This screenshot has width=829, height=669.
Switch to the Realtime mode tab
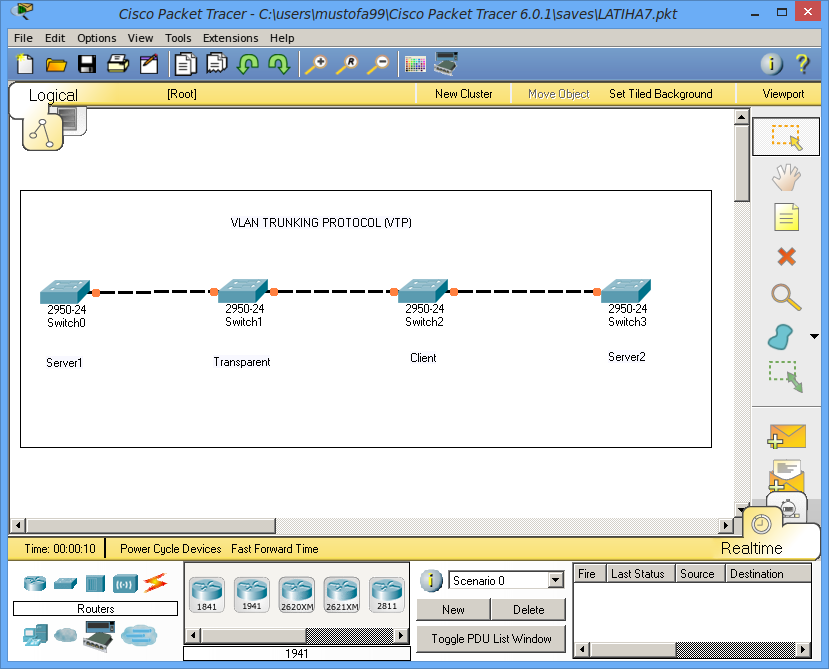click(x=751, y=548)
